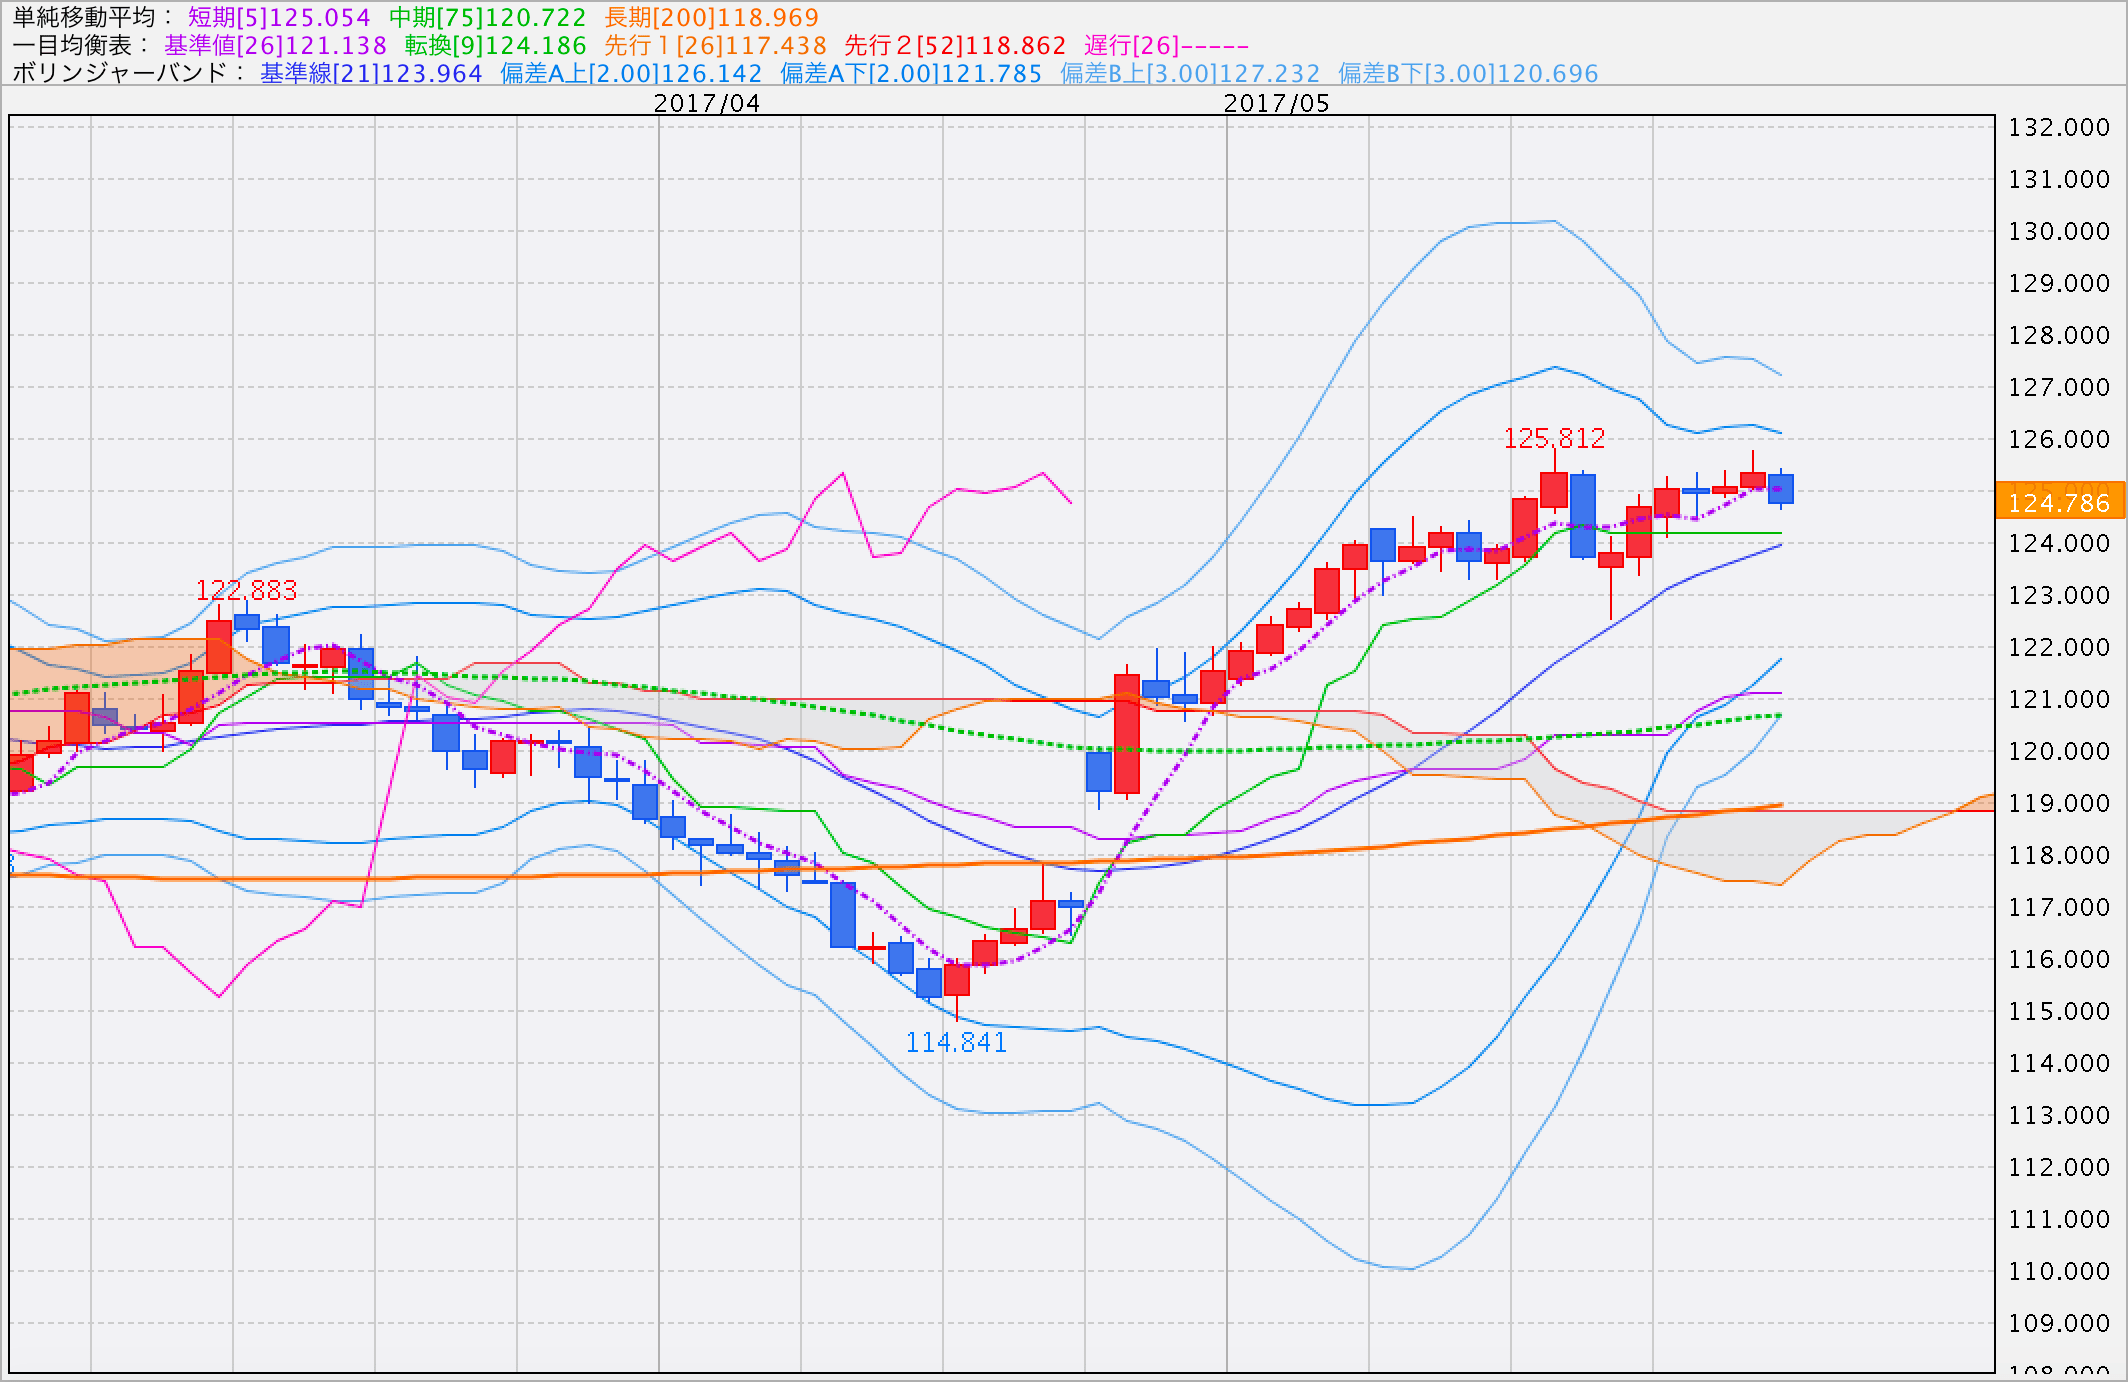Select long-term moving average 長期[200]118.969
The image size is (2128, 1382).
tap(712, 17)
